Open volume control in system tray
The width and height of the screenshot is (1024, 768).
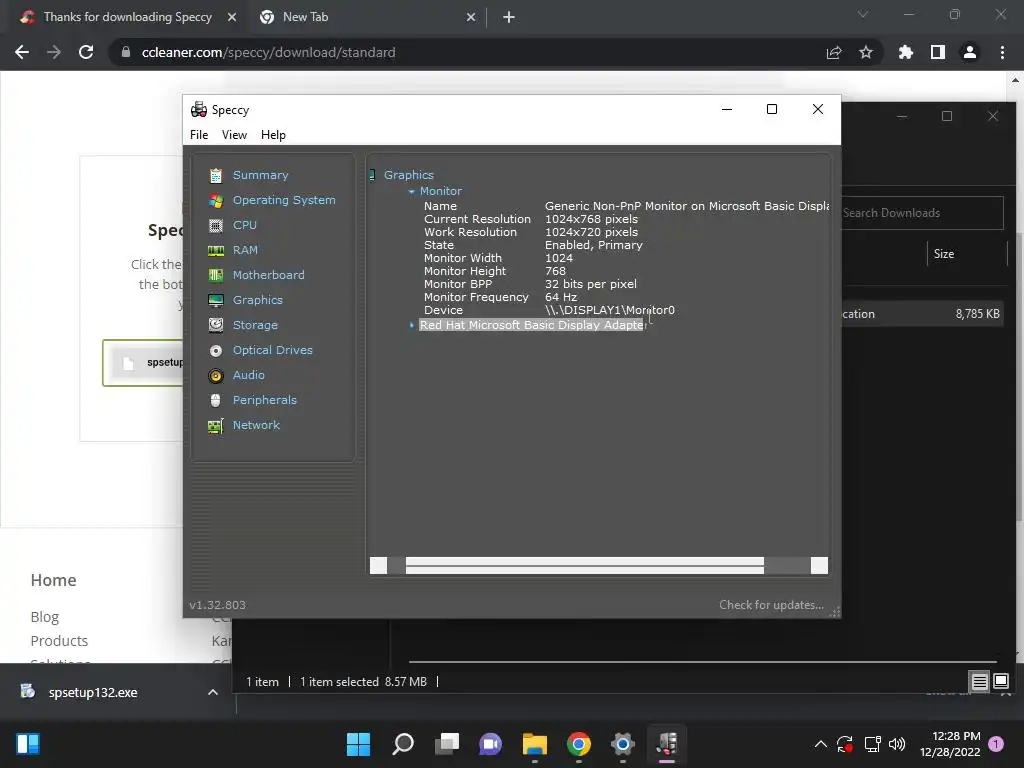897,744
